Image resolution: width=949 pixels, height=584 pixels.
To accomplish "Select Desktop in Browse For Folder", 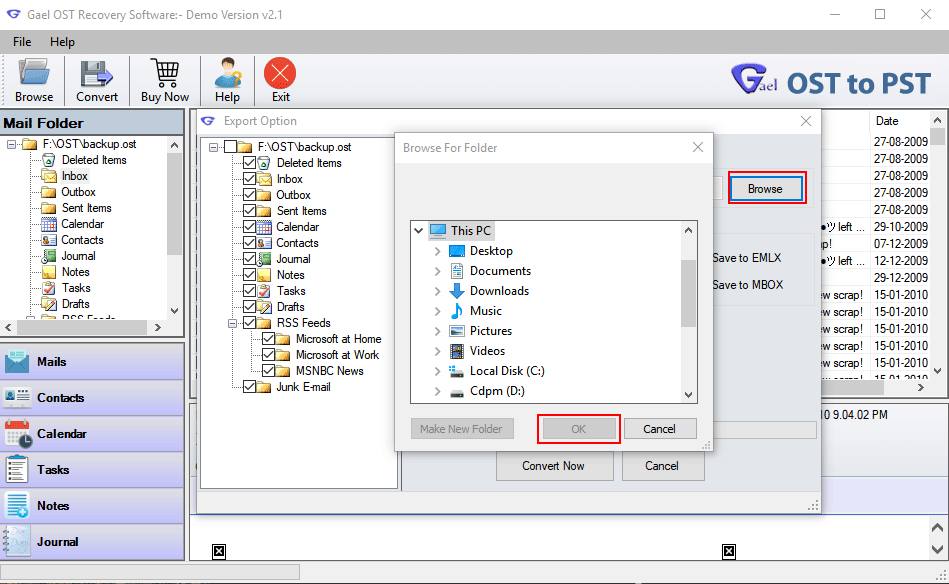I will [x=491, y=251].
